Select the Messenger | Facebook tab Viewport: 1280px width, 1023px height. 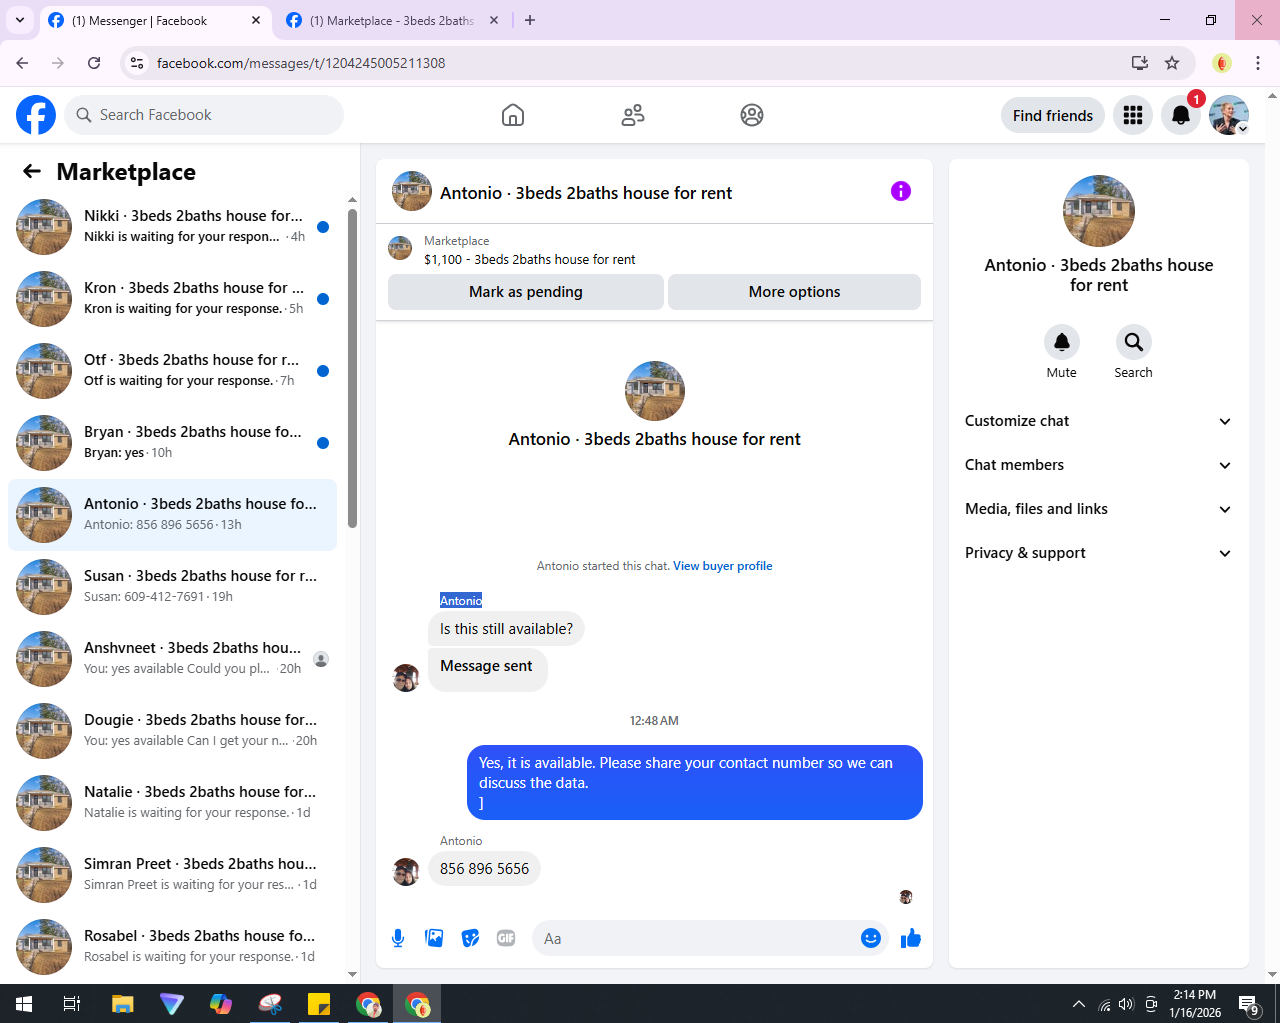[155, 20]
